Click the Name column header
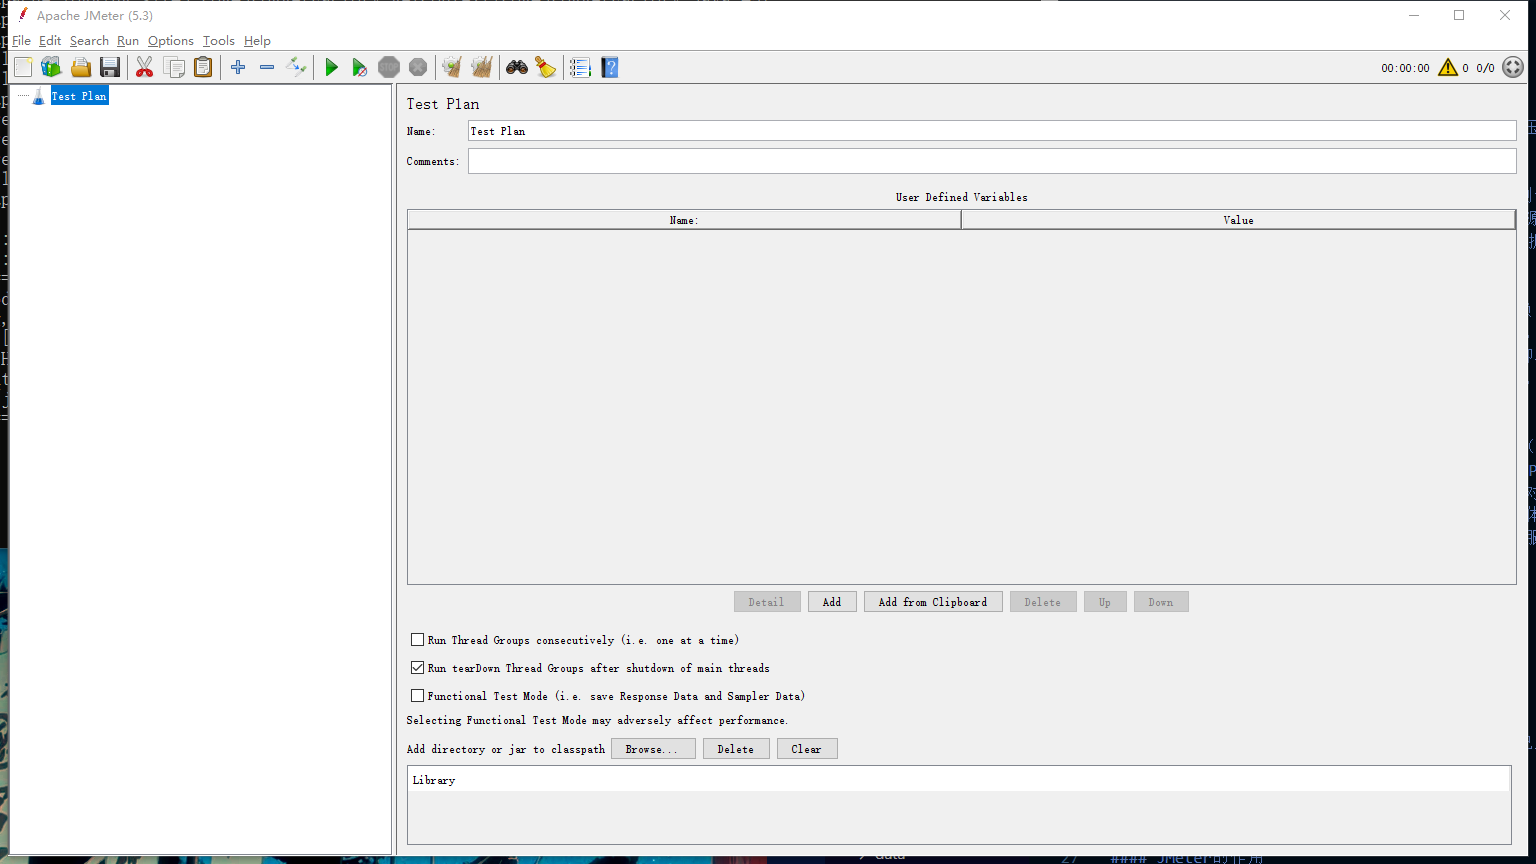Screen dimensions: 1536x864 [x=684, y=220]
